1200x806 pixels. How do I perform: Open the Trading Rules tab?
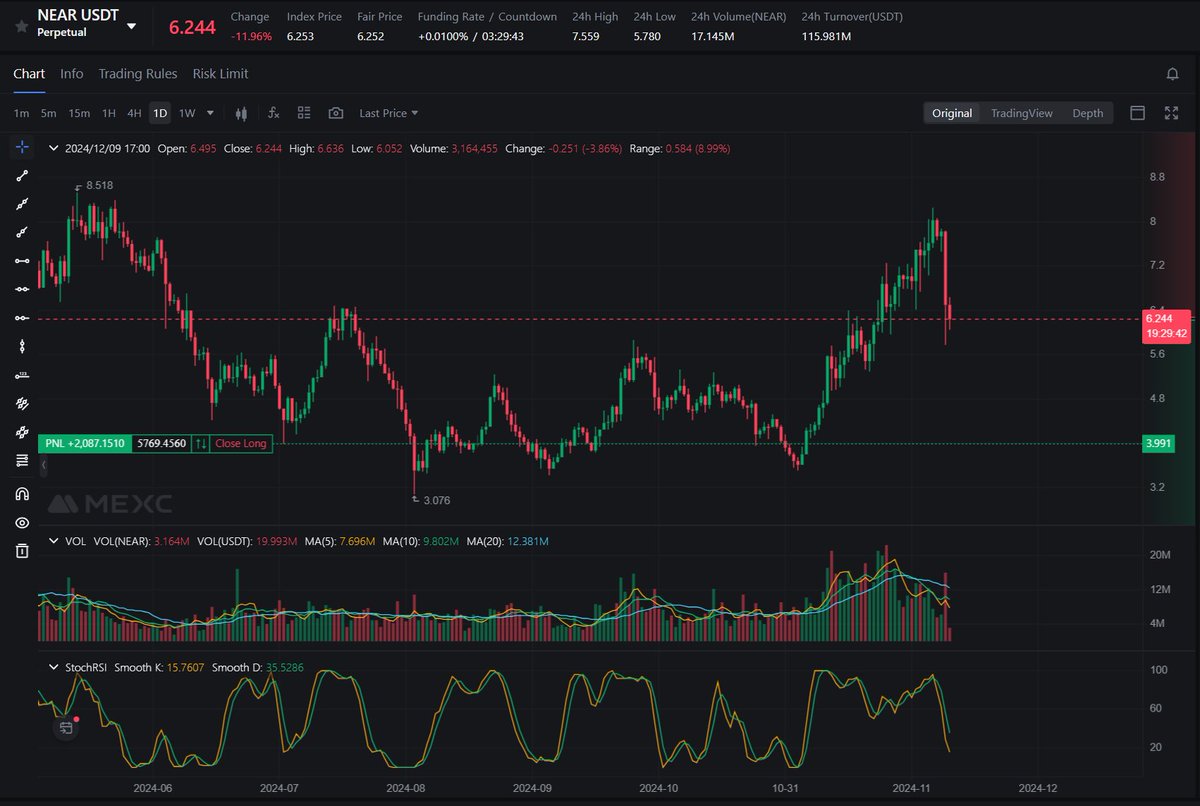click(x=138, y=74)
